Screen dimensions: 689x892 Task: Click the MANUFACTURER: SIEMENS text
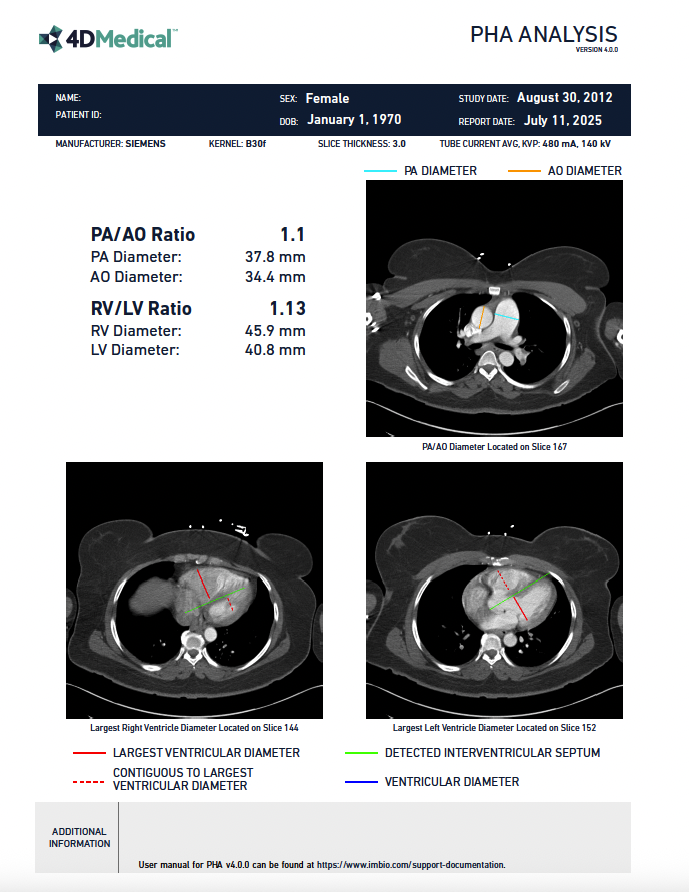click(111, 144)
